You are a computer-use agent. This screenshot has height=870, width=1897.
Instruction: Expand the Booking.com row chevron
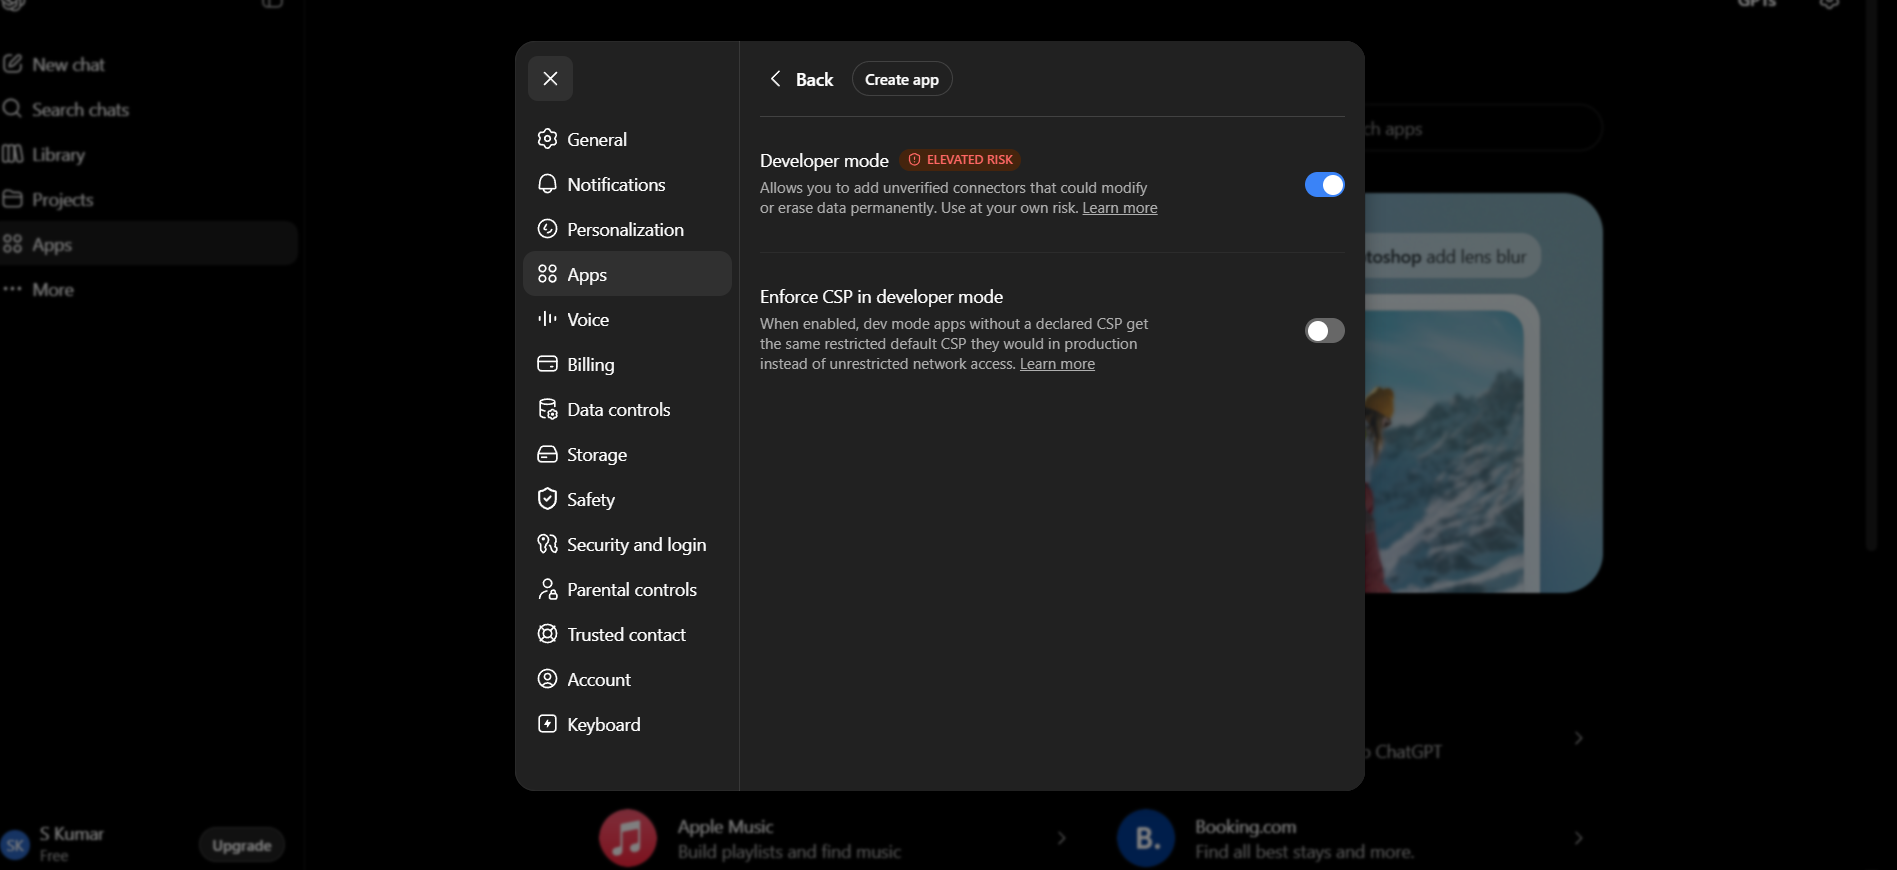pyautogui.click(x=1579, y=838)
